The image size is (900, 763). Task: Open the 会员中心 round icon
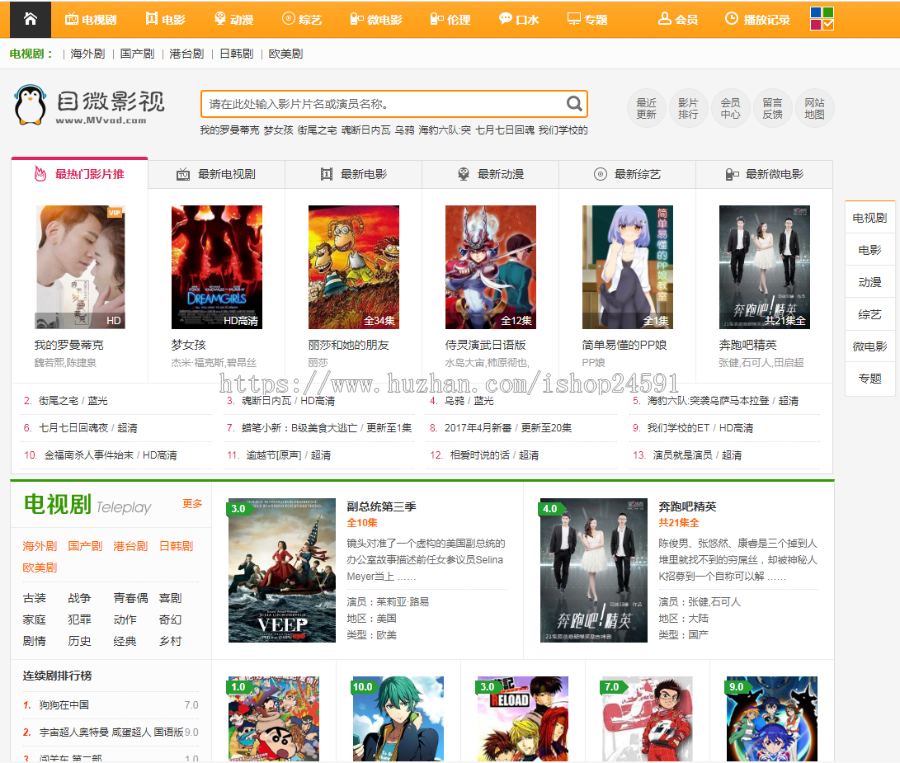(730, 108)
